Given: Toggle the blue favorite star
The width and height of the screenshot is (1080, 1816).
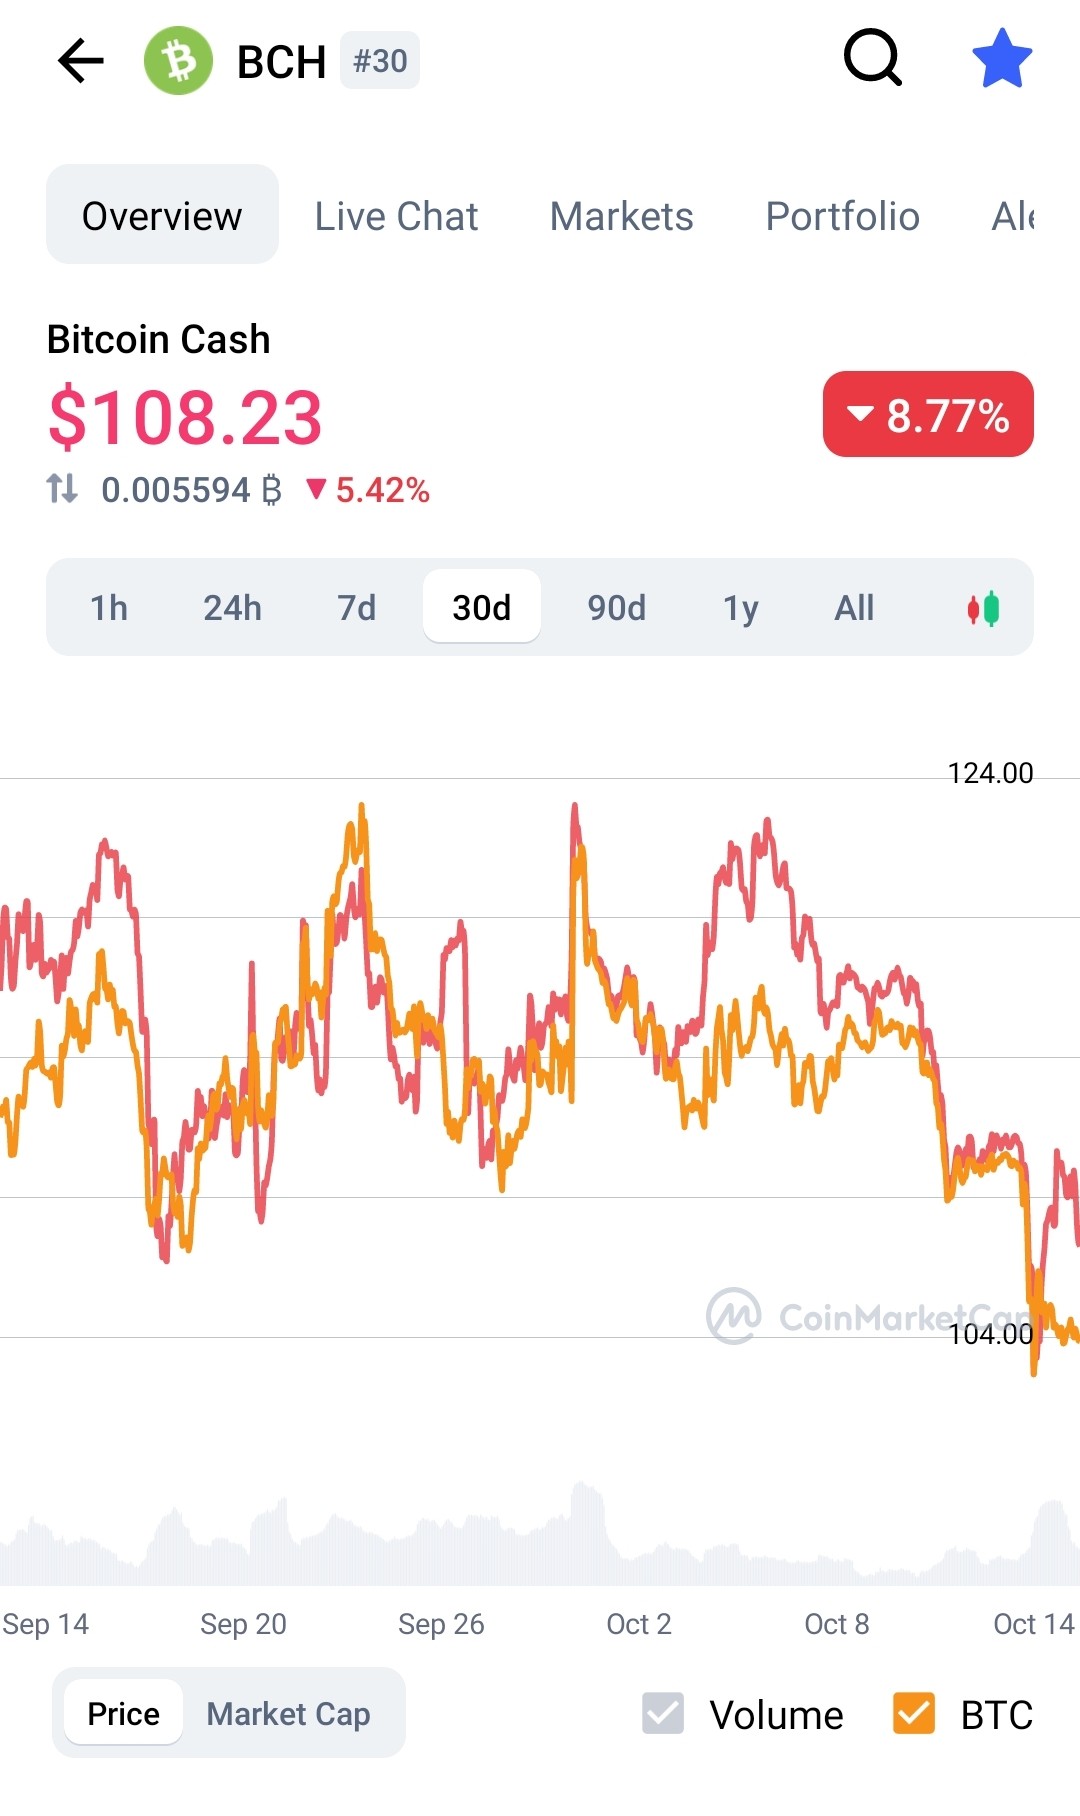Looking at the screenshot, I should pyautogui.click(x=1002, y=59).
